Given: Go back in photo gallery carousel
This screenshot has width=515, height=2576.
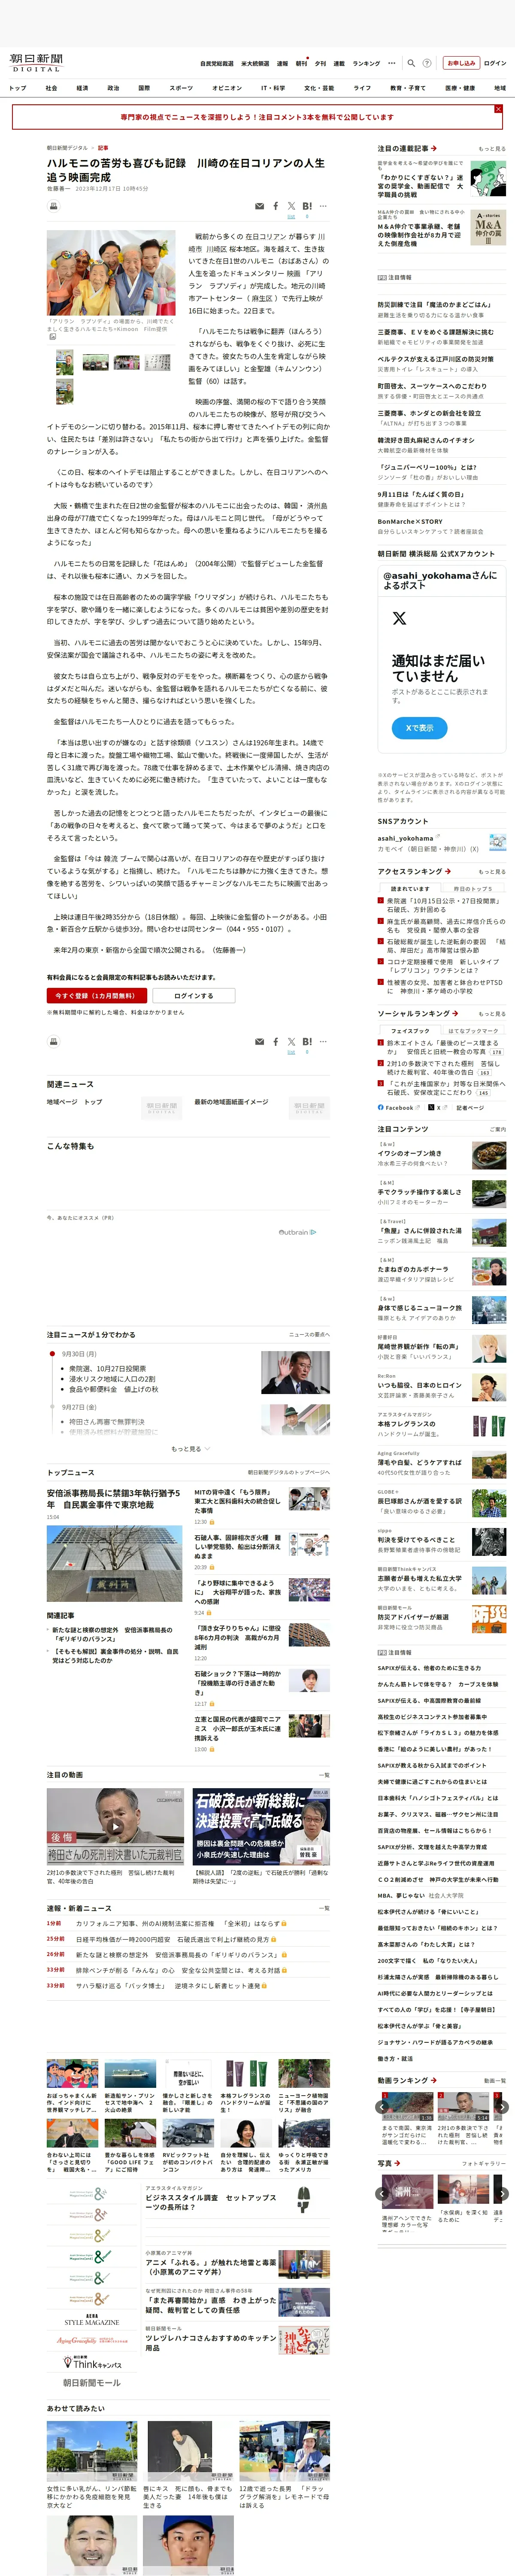Looking at the screenshot, I should click(382, 2194).
